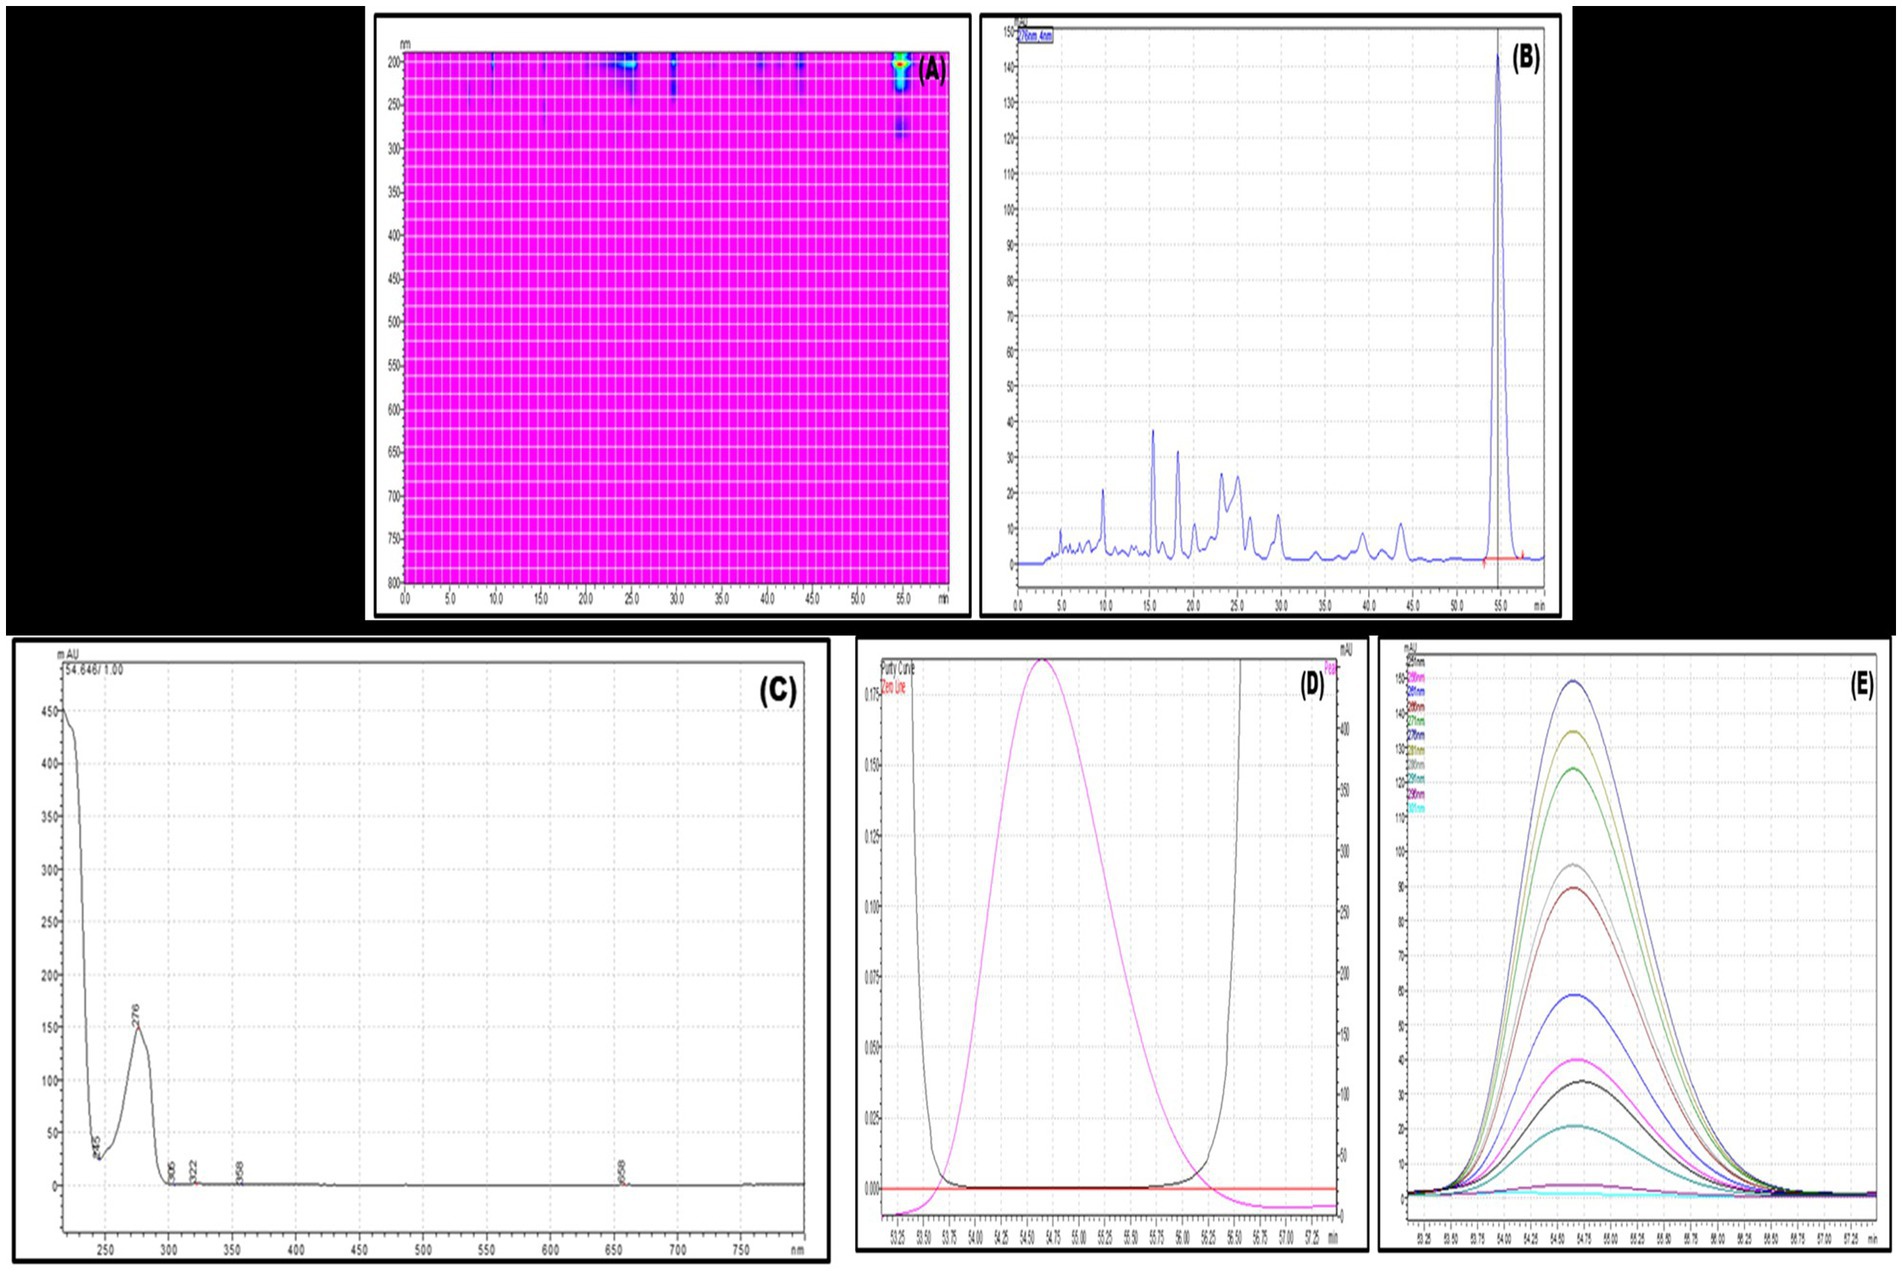Click the blue spot near 25 min in contour A
This screenshot has height=1275, width=1902.
click(x=627, y=67)
